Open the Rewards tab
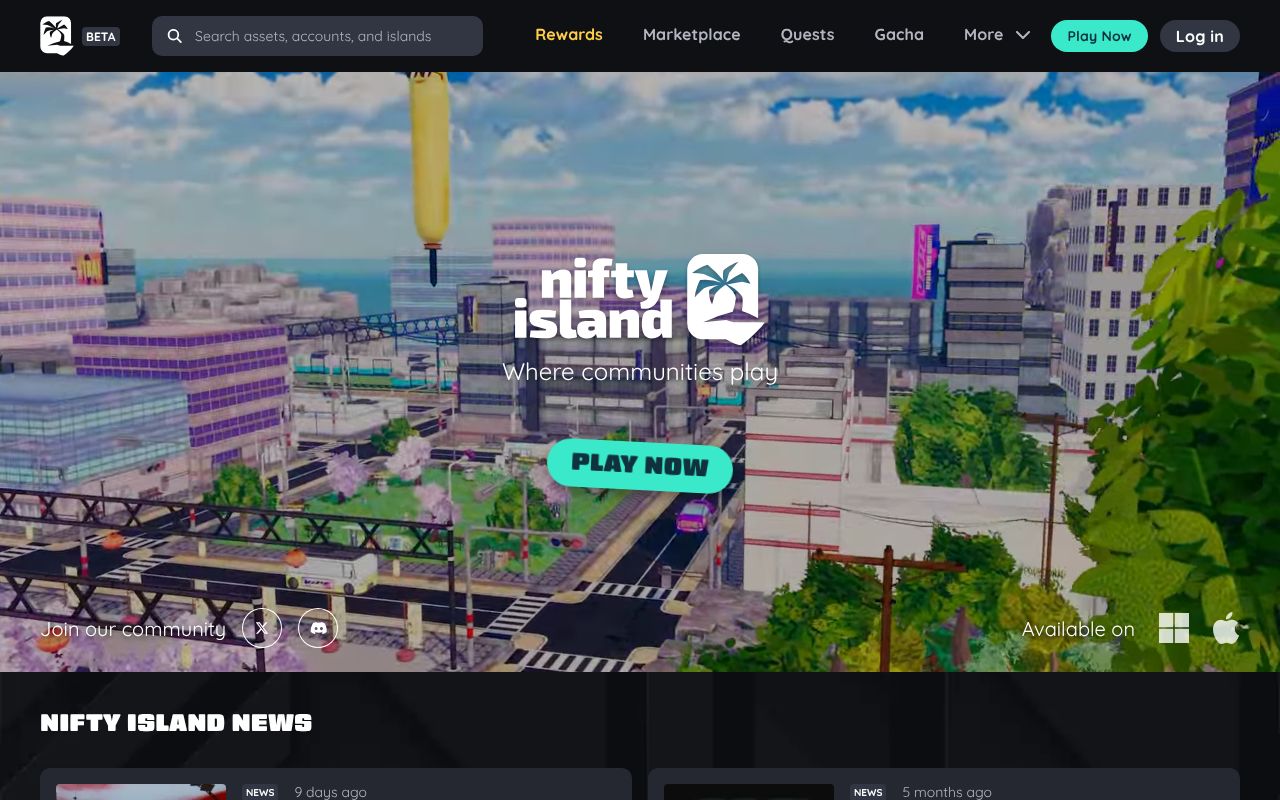Screen dimensions: 1280x800 568,35
